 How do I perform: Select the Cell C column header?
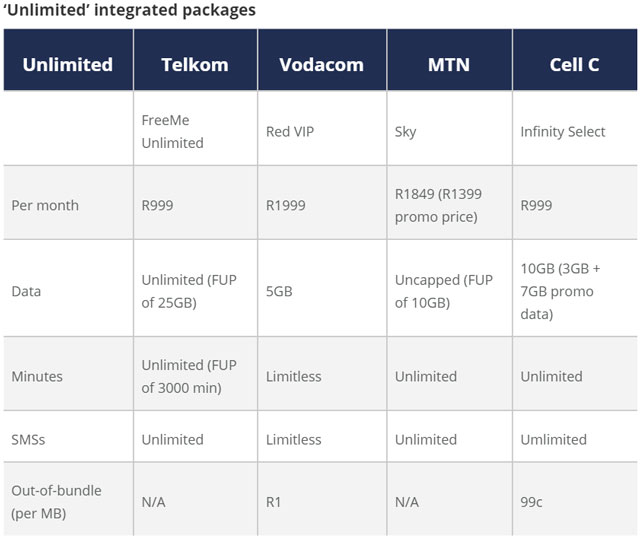574,65
